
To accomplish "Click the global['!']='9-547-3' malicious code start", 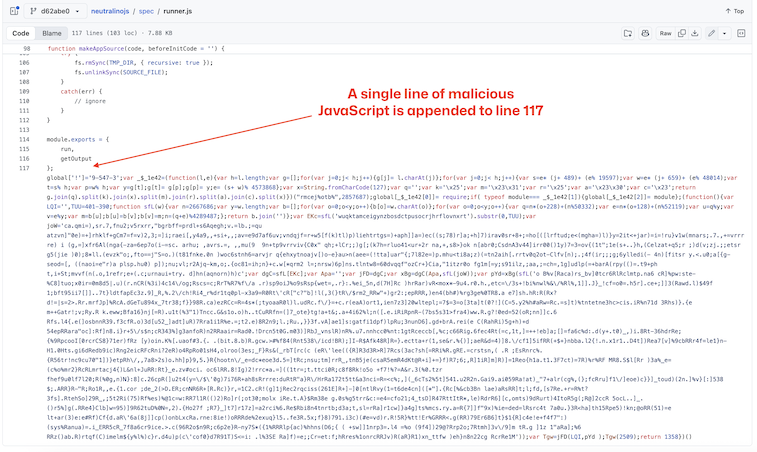I will (83, 178).
